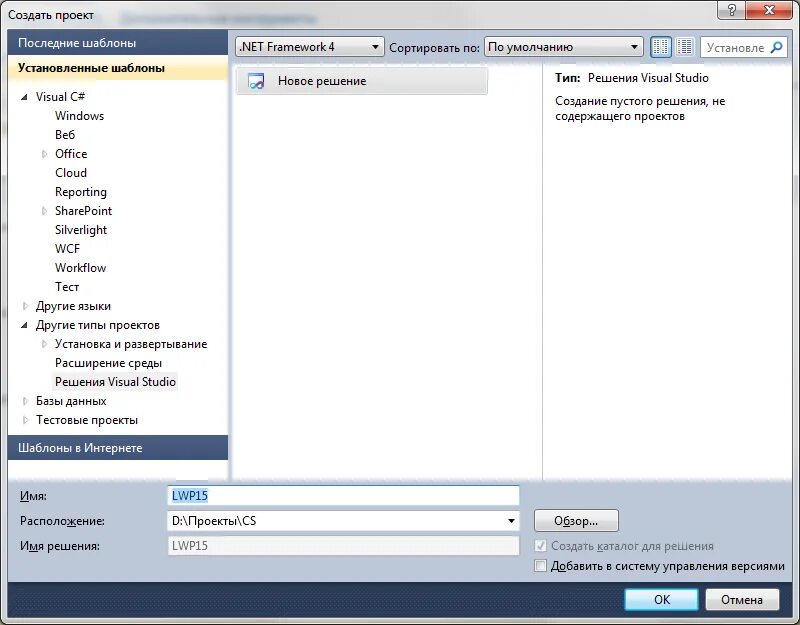Select Новое решение template text

pos(322,81)
